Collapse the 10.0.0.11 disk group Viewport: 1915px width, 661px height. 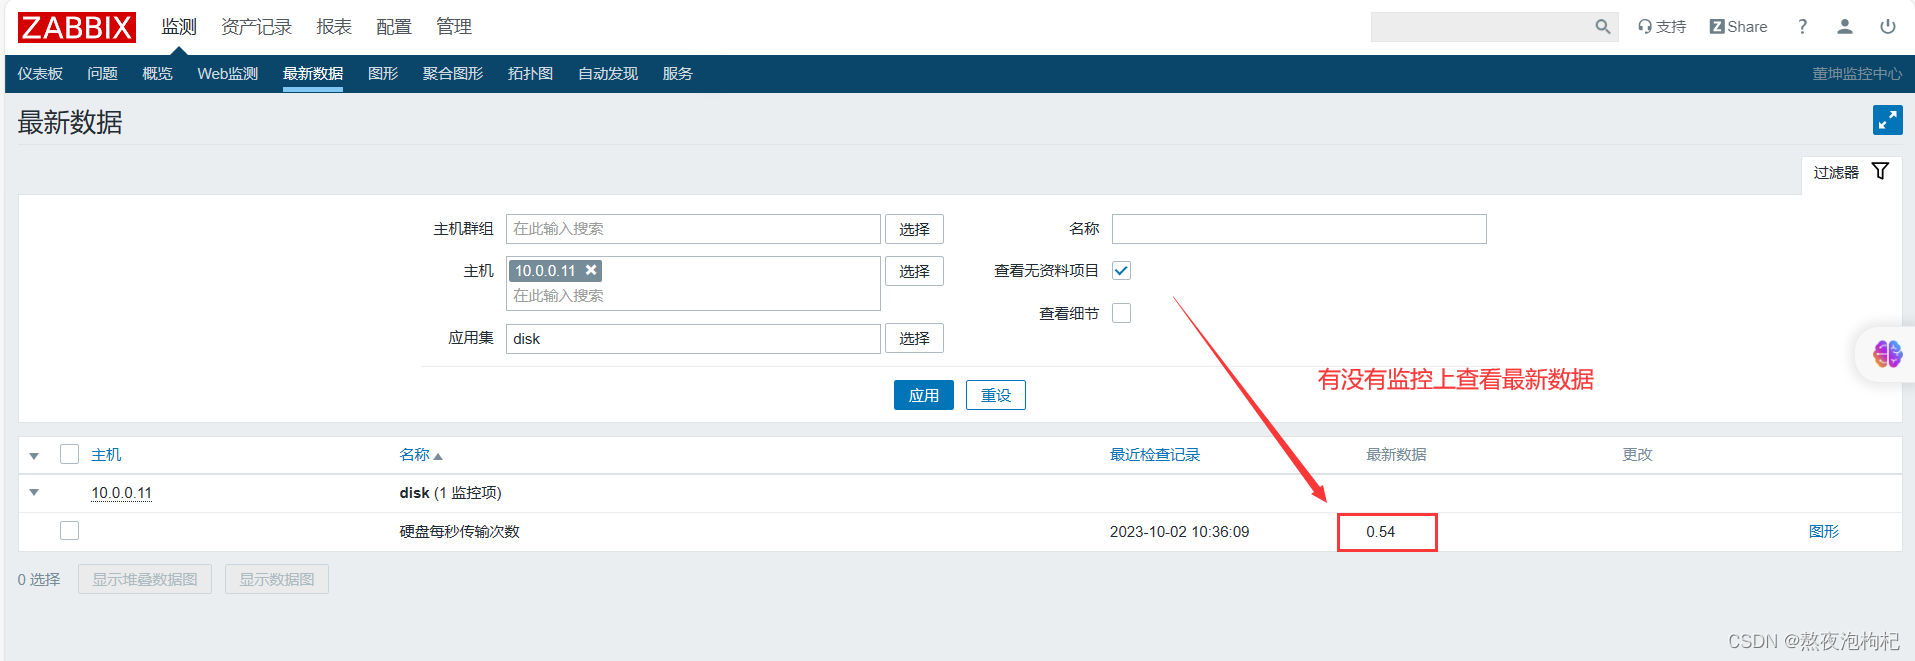pyautogui.click(x=34, y=492)
